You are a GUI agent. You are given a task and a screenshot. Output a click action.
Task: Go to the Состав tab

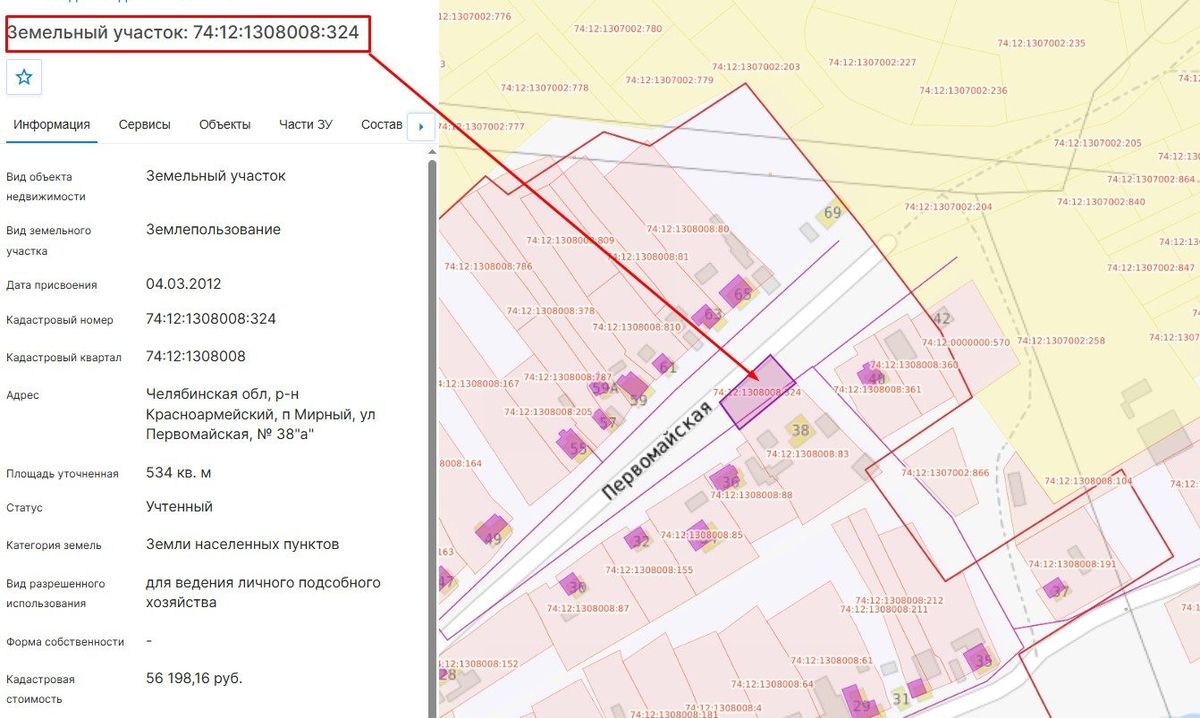381,125
